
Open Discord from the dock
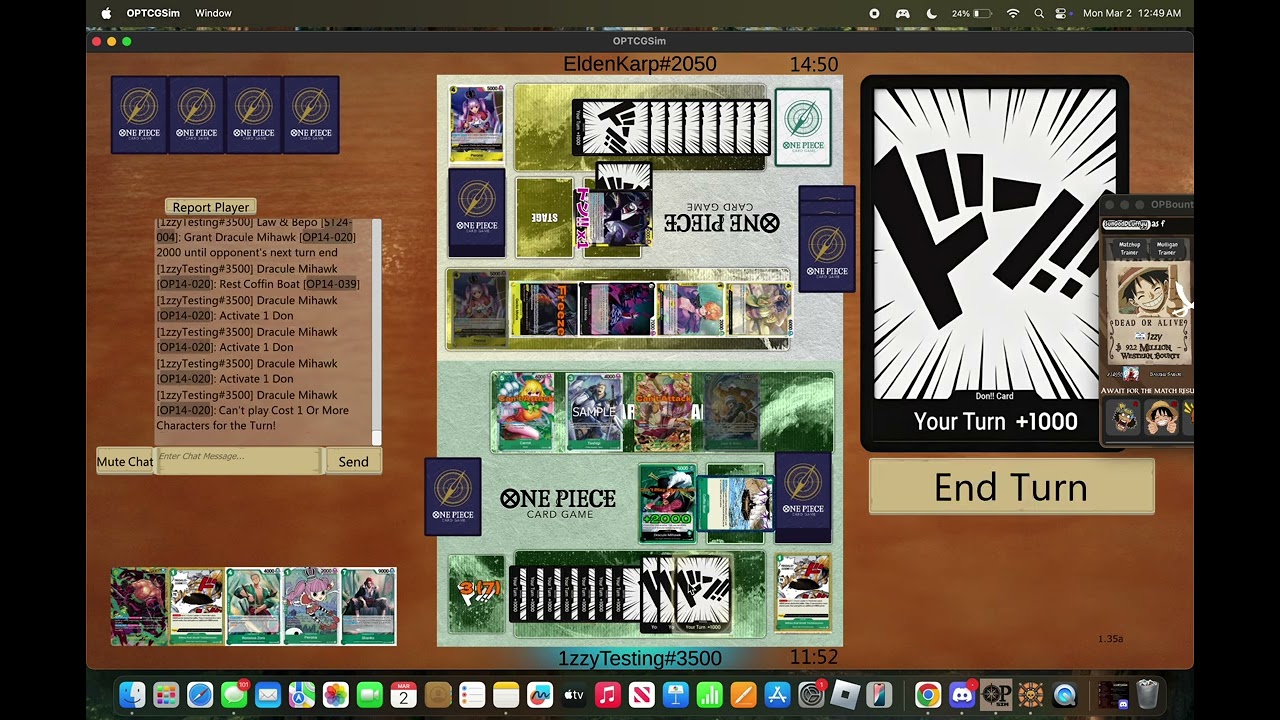click(x=962, y=694)
